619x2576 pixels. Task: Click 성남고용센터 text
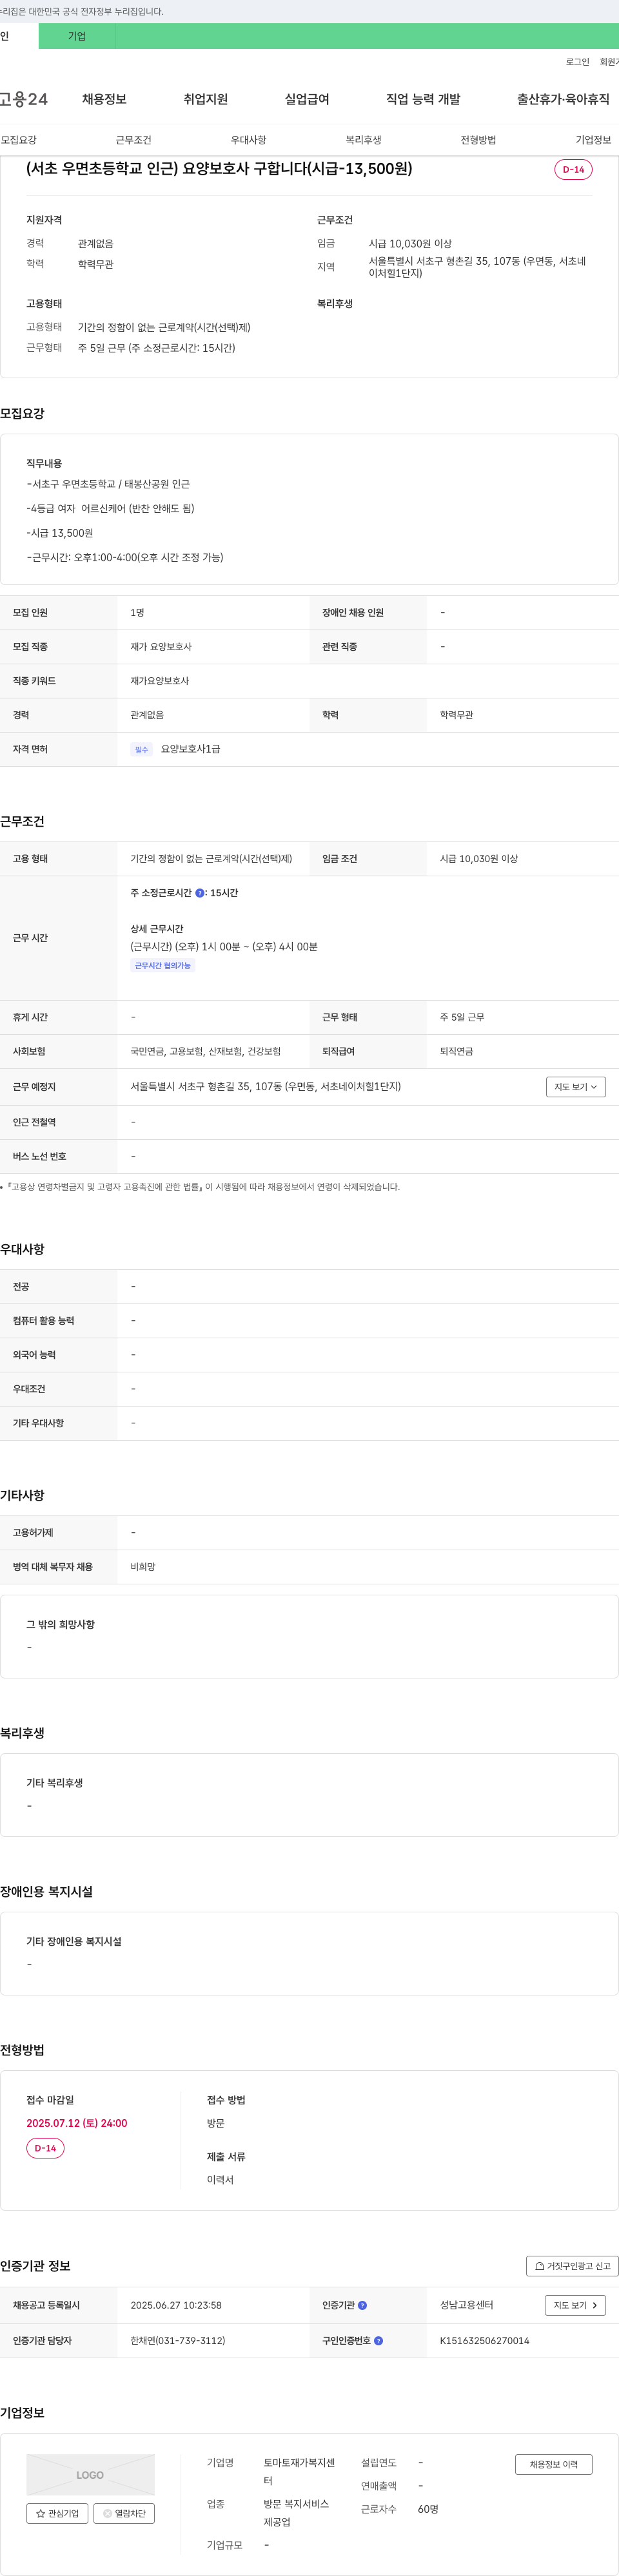pyautogui.click(x=466, y=2305)
